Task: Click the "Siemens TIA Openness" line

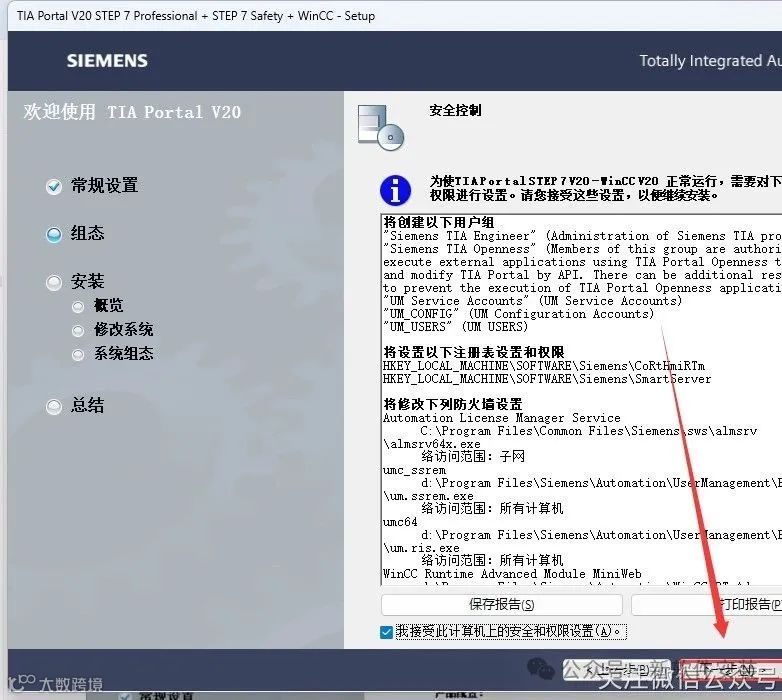Action: coord(582,249)
